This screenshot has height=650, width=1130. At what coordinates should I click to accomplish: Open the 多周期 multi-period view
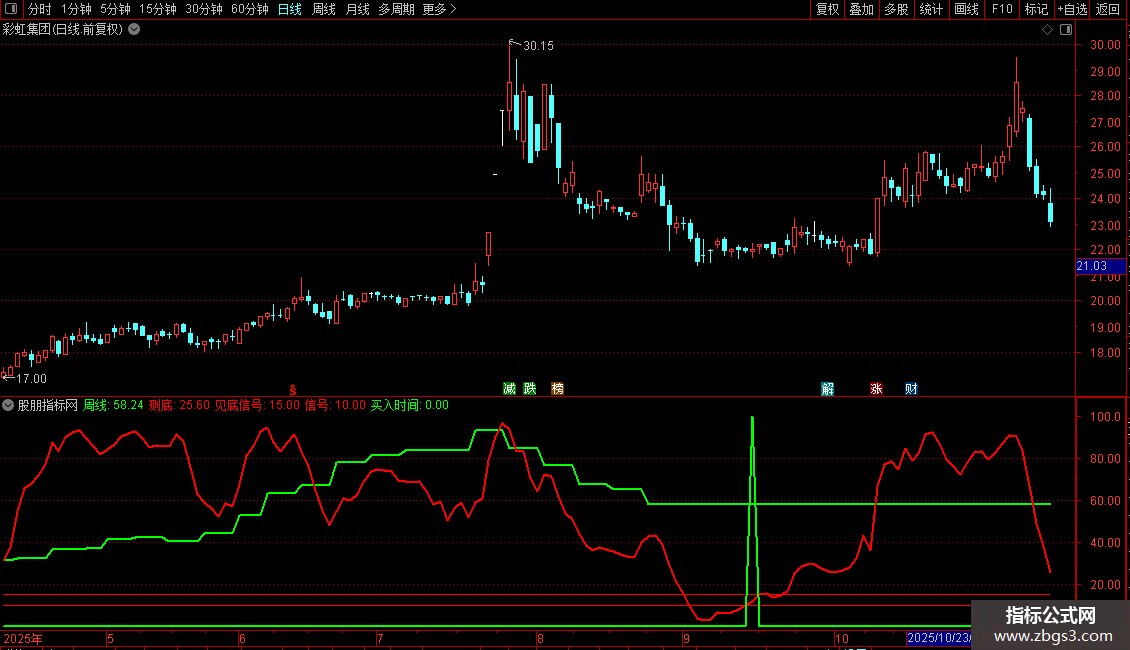396,9
